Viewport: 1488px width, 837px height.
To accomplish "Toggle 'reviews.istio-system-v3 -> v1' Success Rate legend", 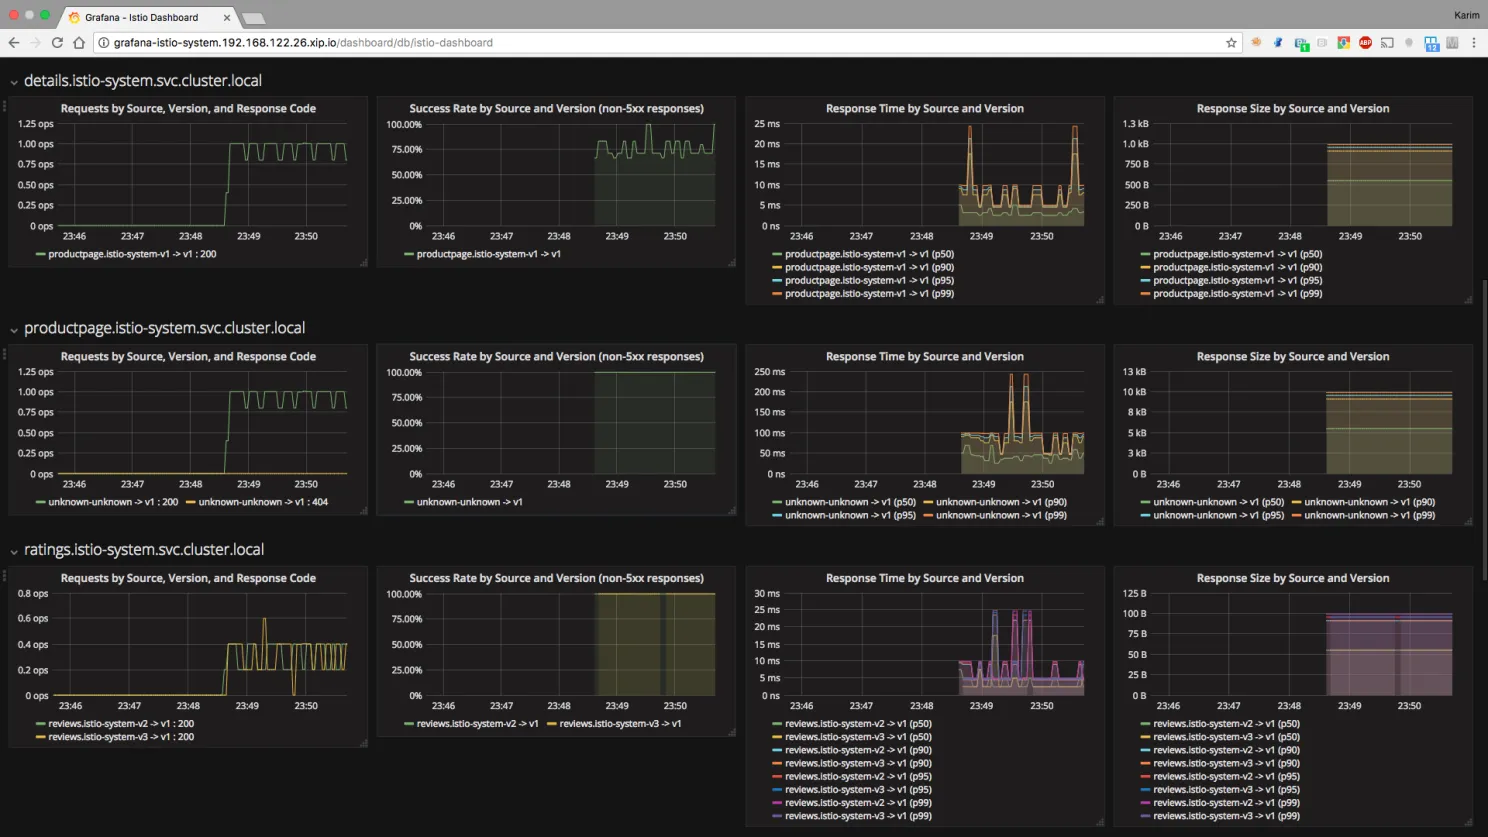I will [620, 724].
